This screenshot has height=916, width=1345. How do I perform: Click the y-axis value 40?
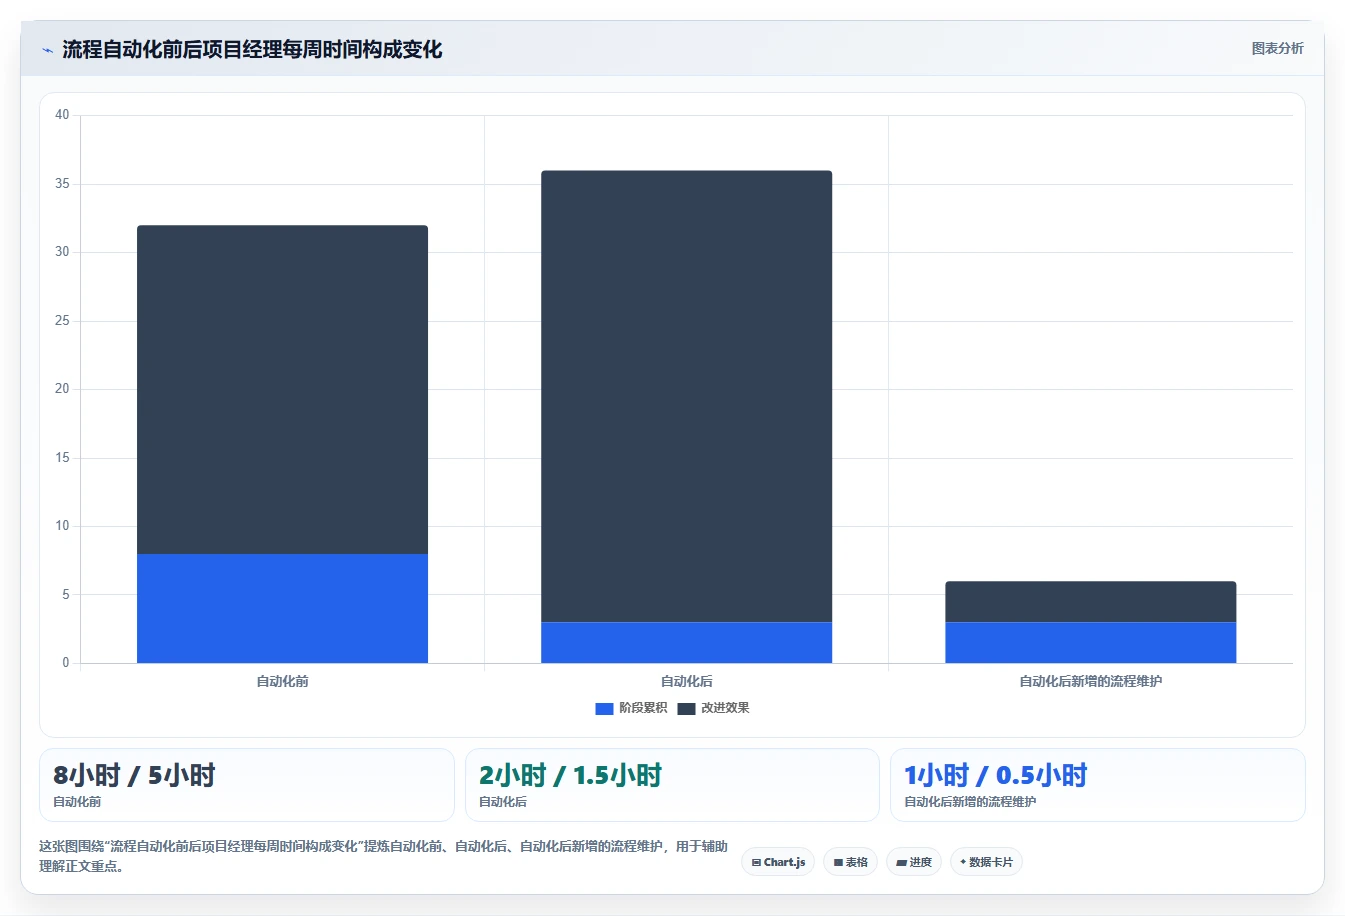62,115
